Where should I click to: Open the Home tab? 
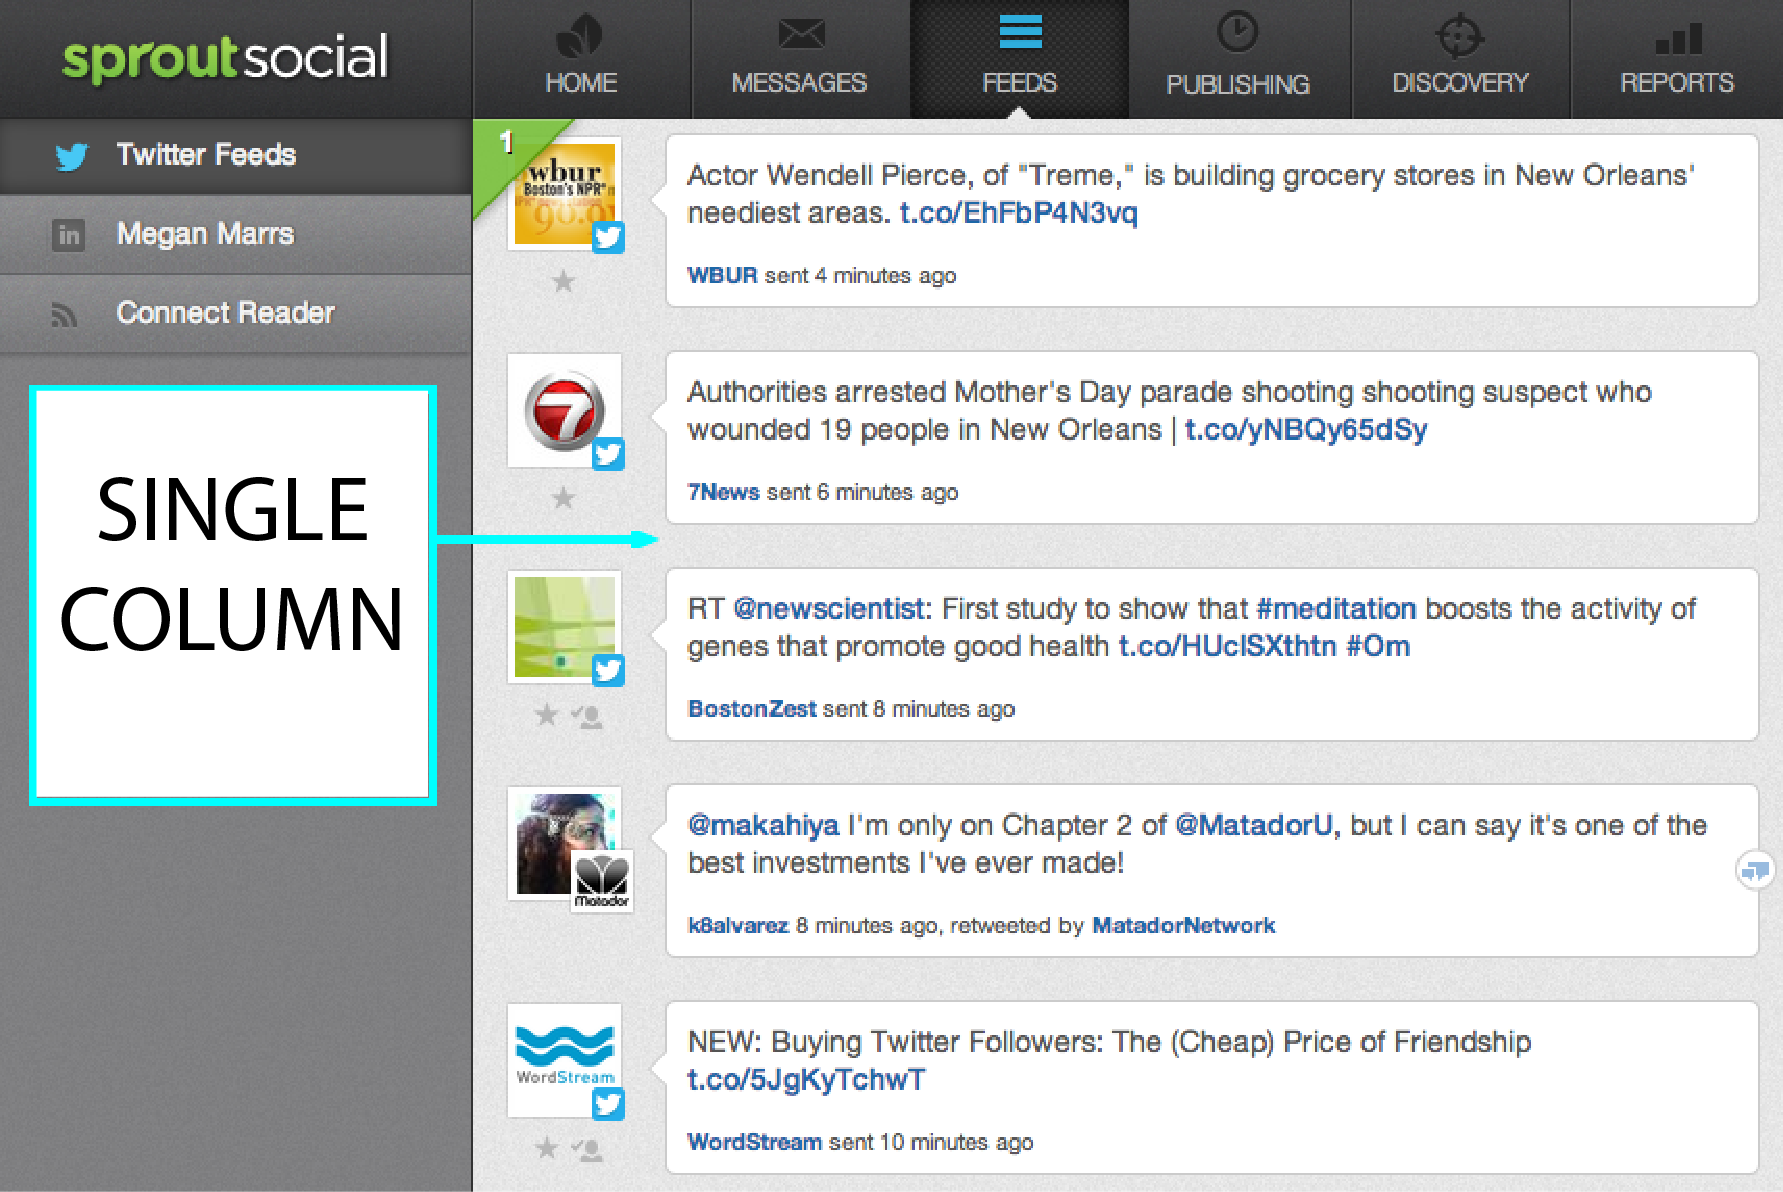pos(581,59)
